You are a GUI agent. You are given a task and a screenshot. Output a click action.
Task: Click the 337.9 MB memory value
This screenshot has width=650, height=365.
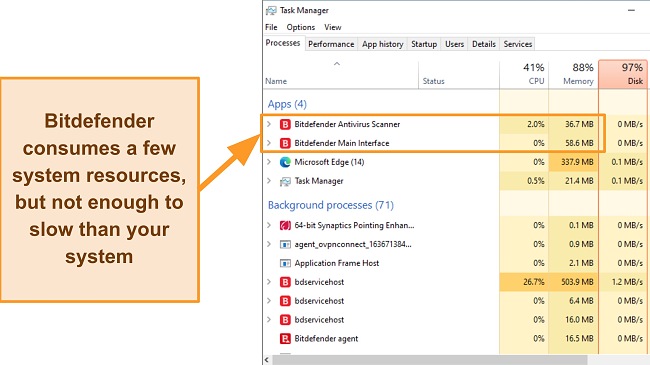[x=574, y=162]
